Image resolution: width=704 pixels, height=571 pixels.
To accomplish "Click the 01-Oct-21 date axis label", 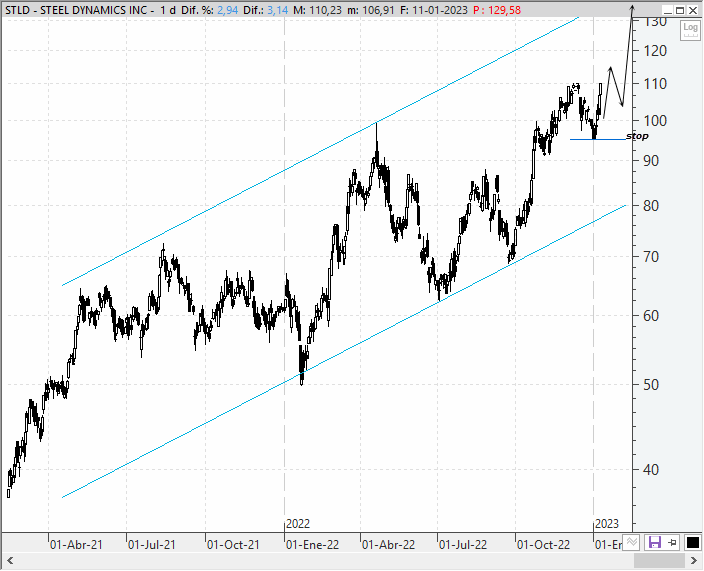I will (233, 545).
